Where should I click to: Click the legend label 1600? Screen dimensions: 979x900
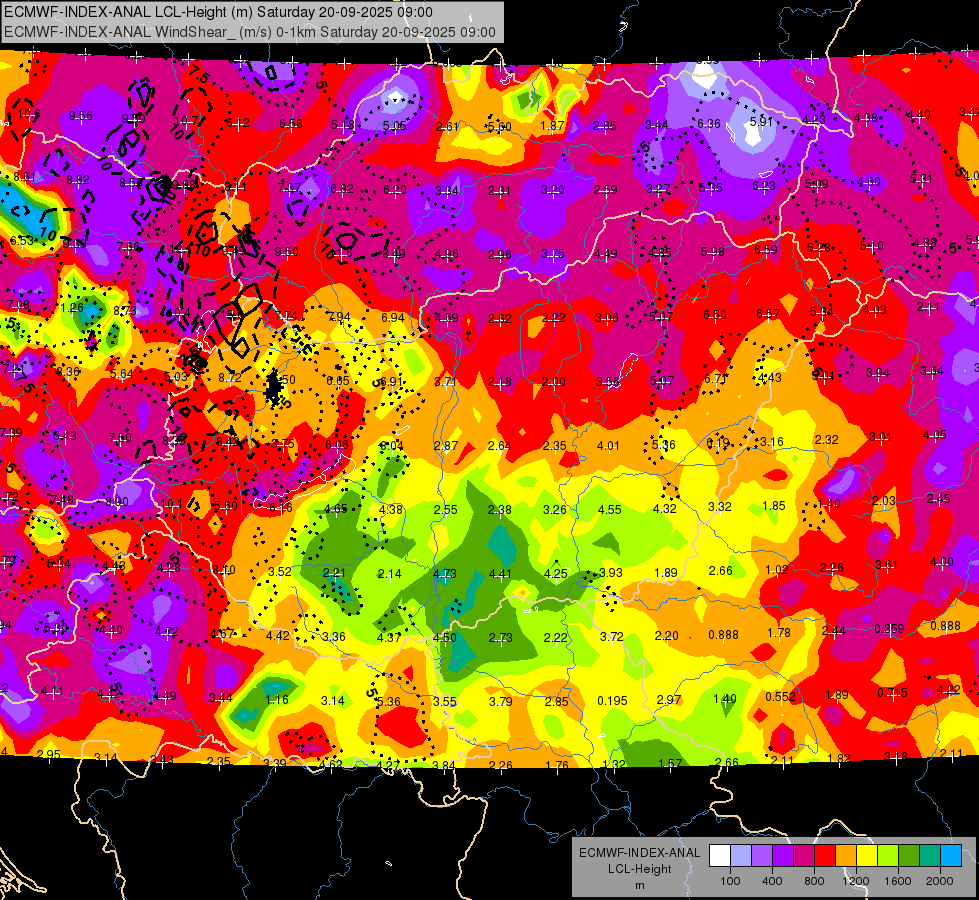tap(898, 881)
